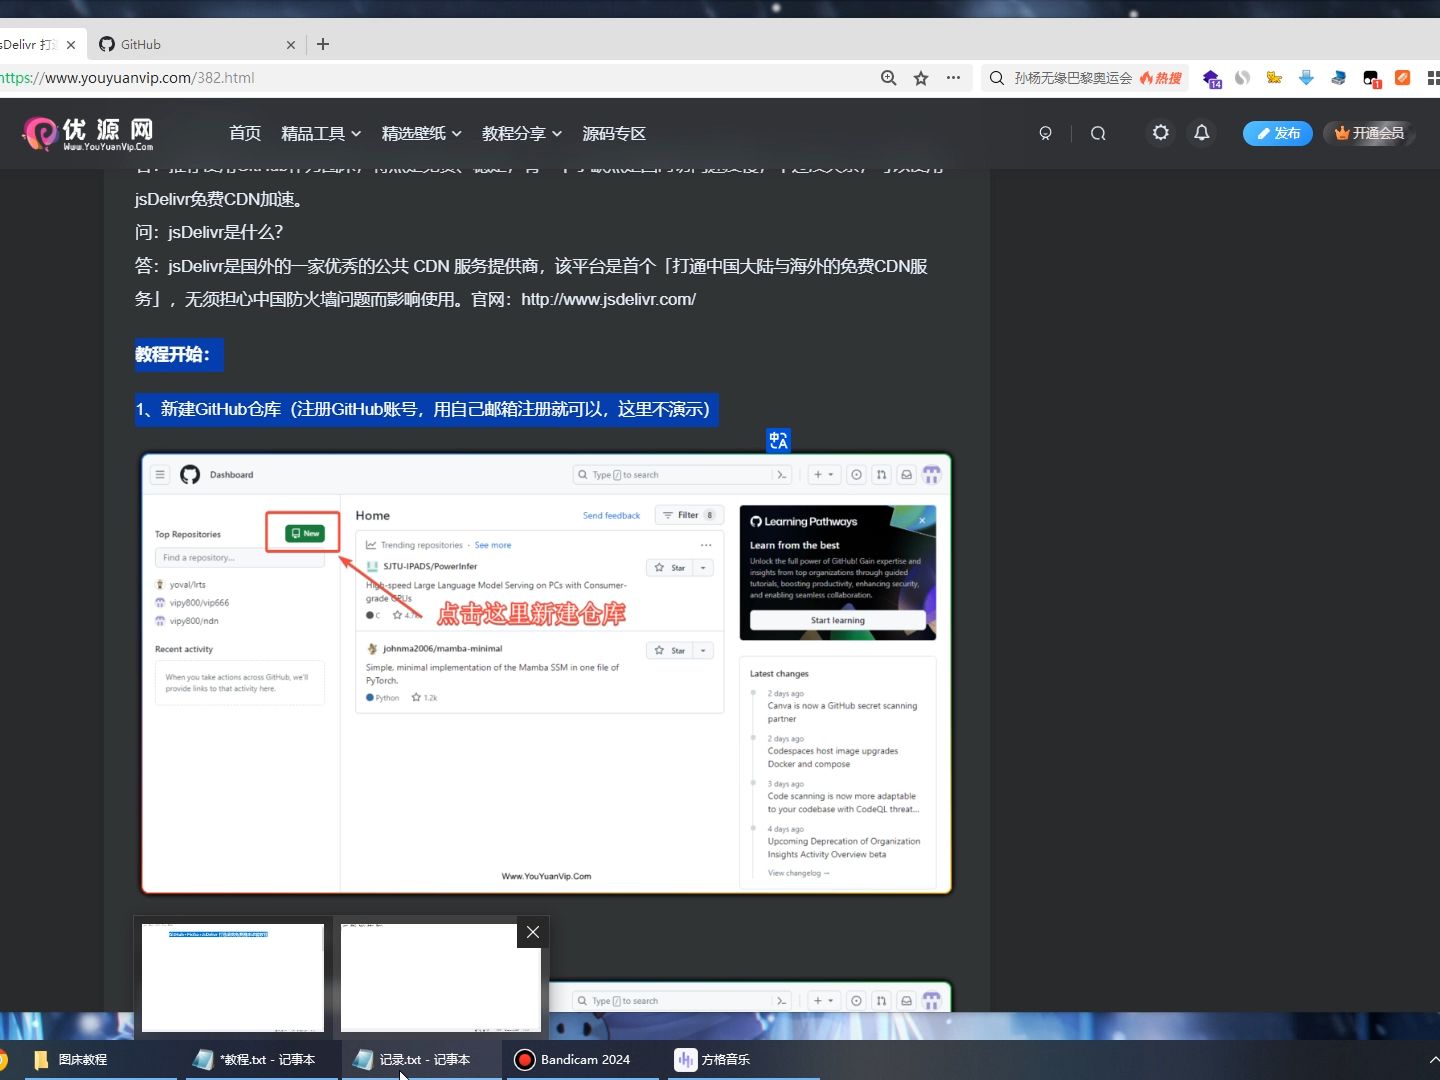This screenshot has height=1080, width=1440.
Task: Click the page URL in address bar
Action: click(127, 78)
